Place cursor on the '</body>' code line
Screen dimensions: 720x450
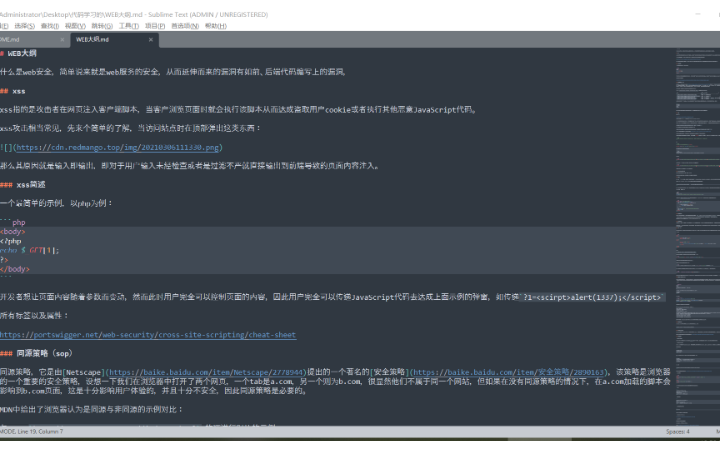(15, 270)
